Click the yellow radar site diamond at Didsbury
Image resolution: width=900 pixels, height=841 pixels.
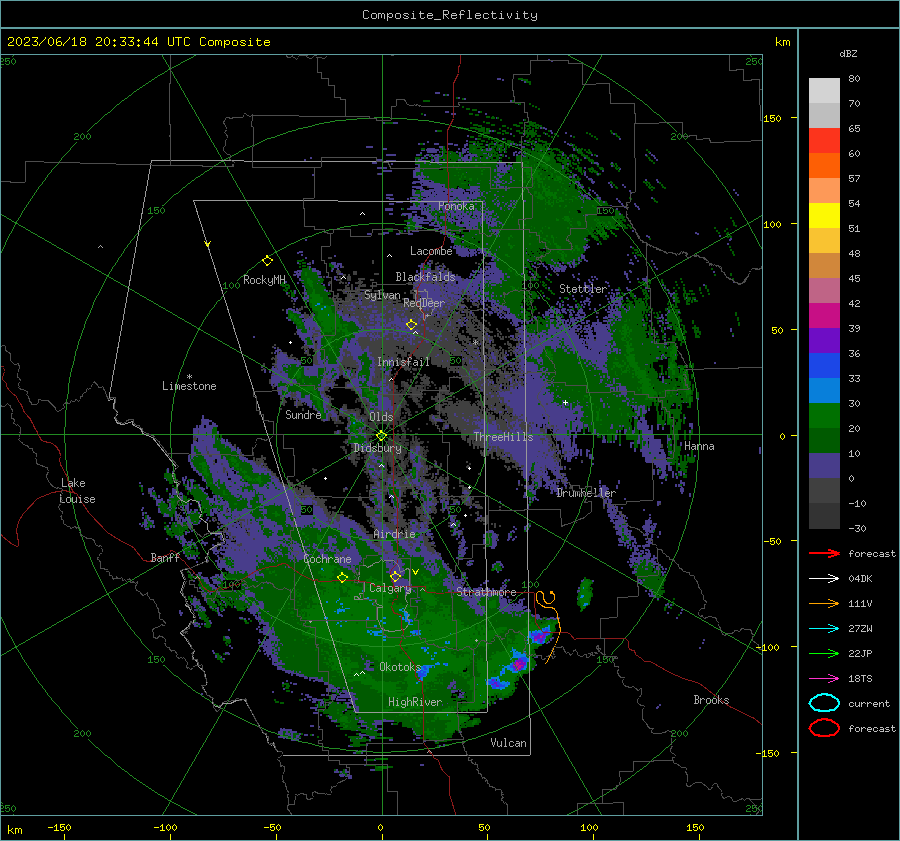pyautogui.click(x=382, y=435)
